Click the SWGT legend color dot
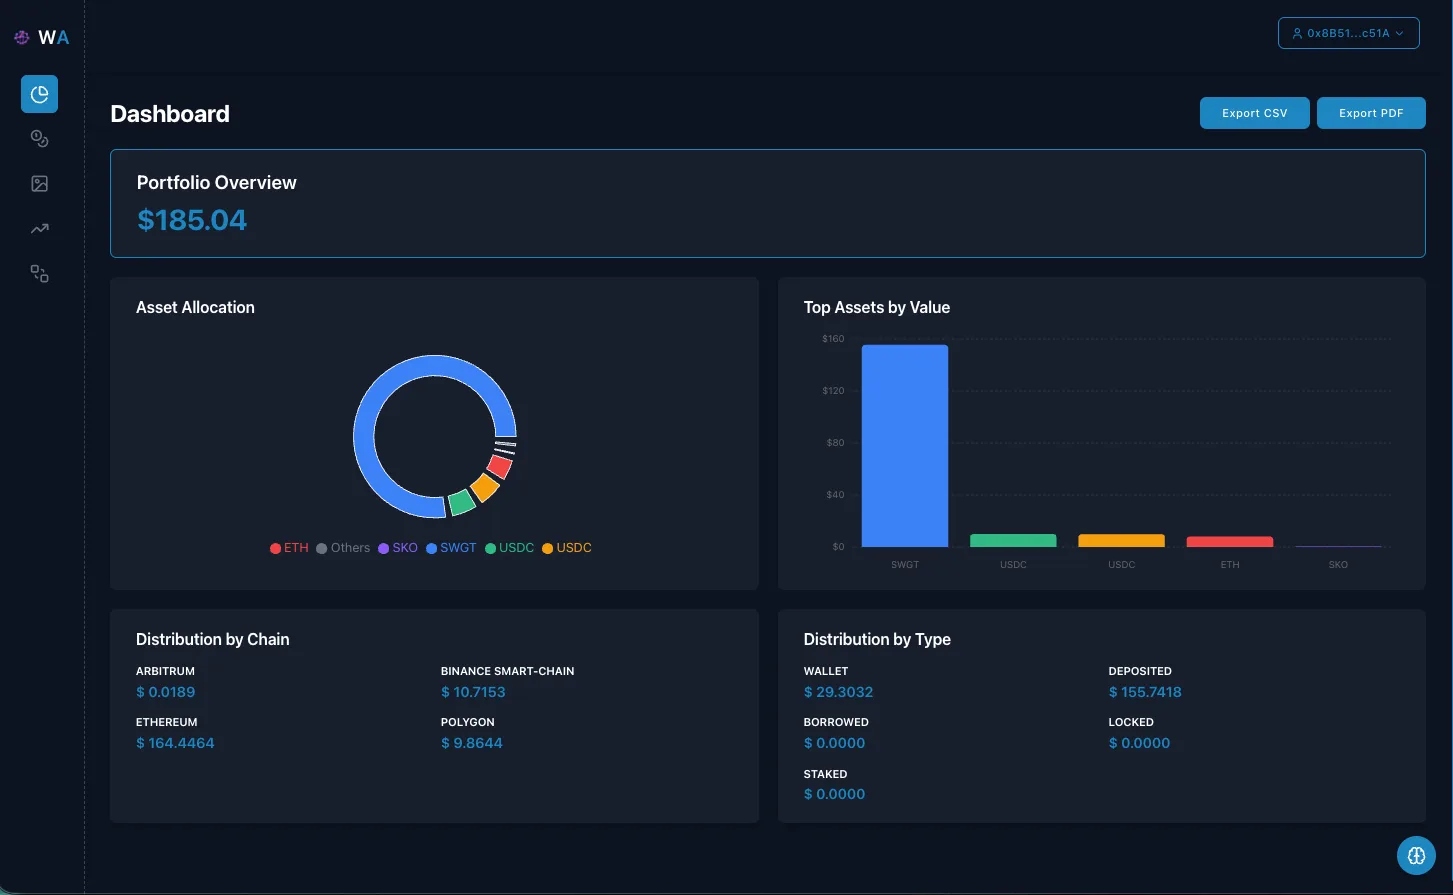Image resolution: width=1453 pixels, height=895 pixels. [x=434, y=547]
